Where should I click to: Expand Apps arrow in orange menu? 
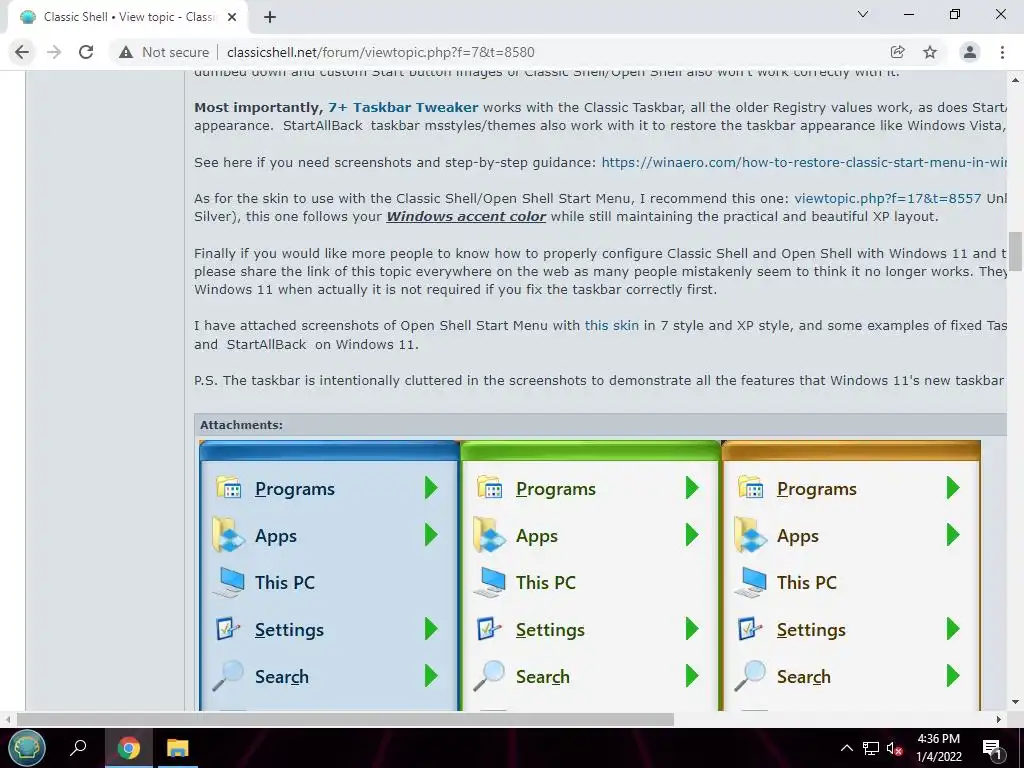click(x=953, y=535)
